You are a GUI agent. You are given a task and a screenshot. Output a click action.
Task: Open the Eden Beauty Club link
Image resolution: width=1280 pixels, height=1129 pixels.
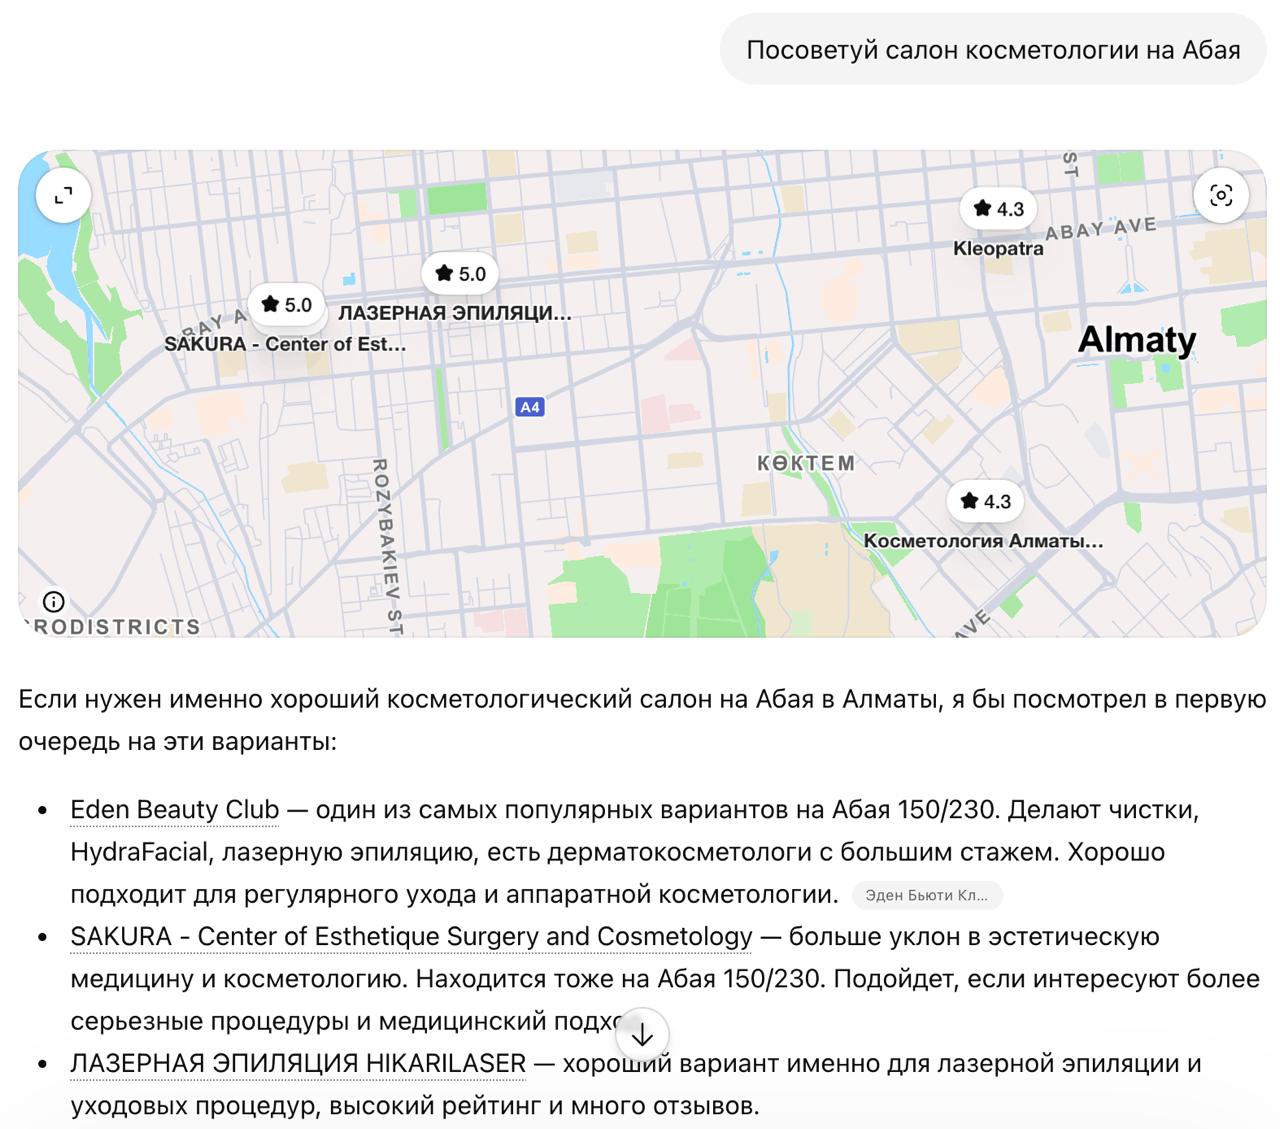click(174, 809)
